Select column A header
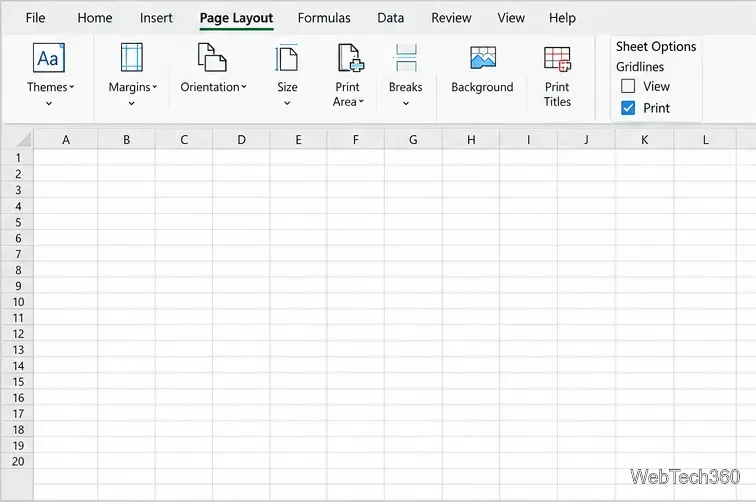 (x=66, y=139)
